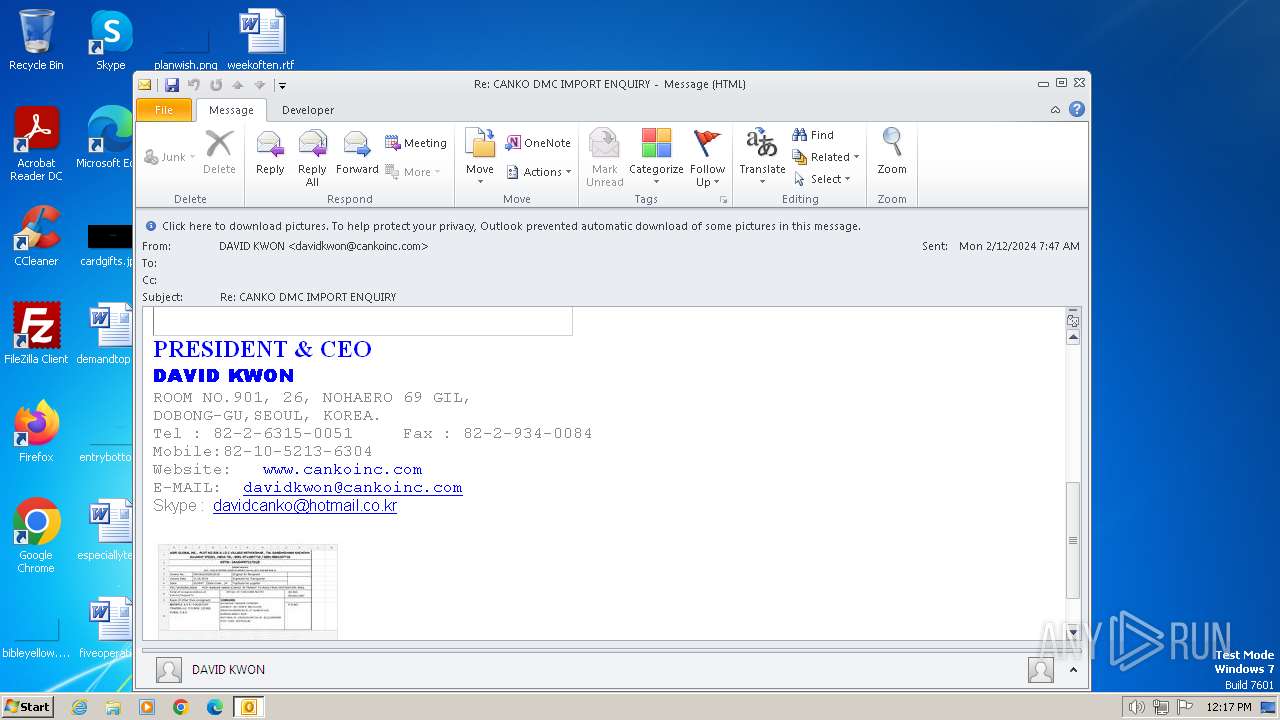Viewport: 1280px width, 720px height.
Task: Switch to the Message tab
Action: coord(231,110)
